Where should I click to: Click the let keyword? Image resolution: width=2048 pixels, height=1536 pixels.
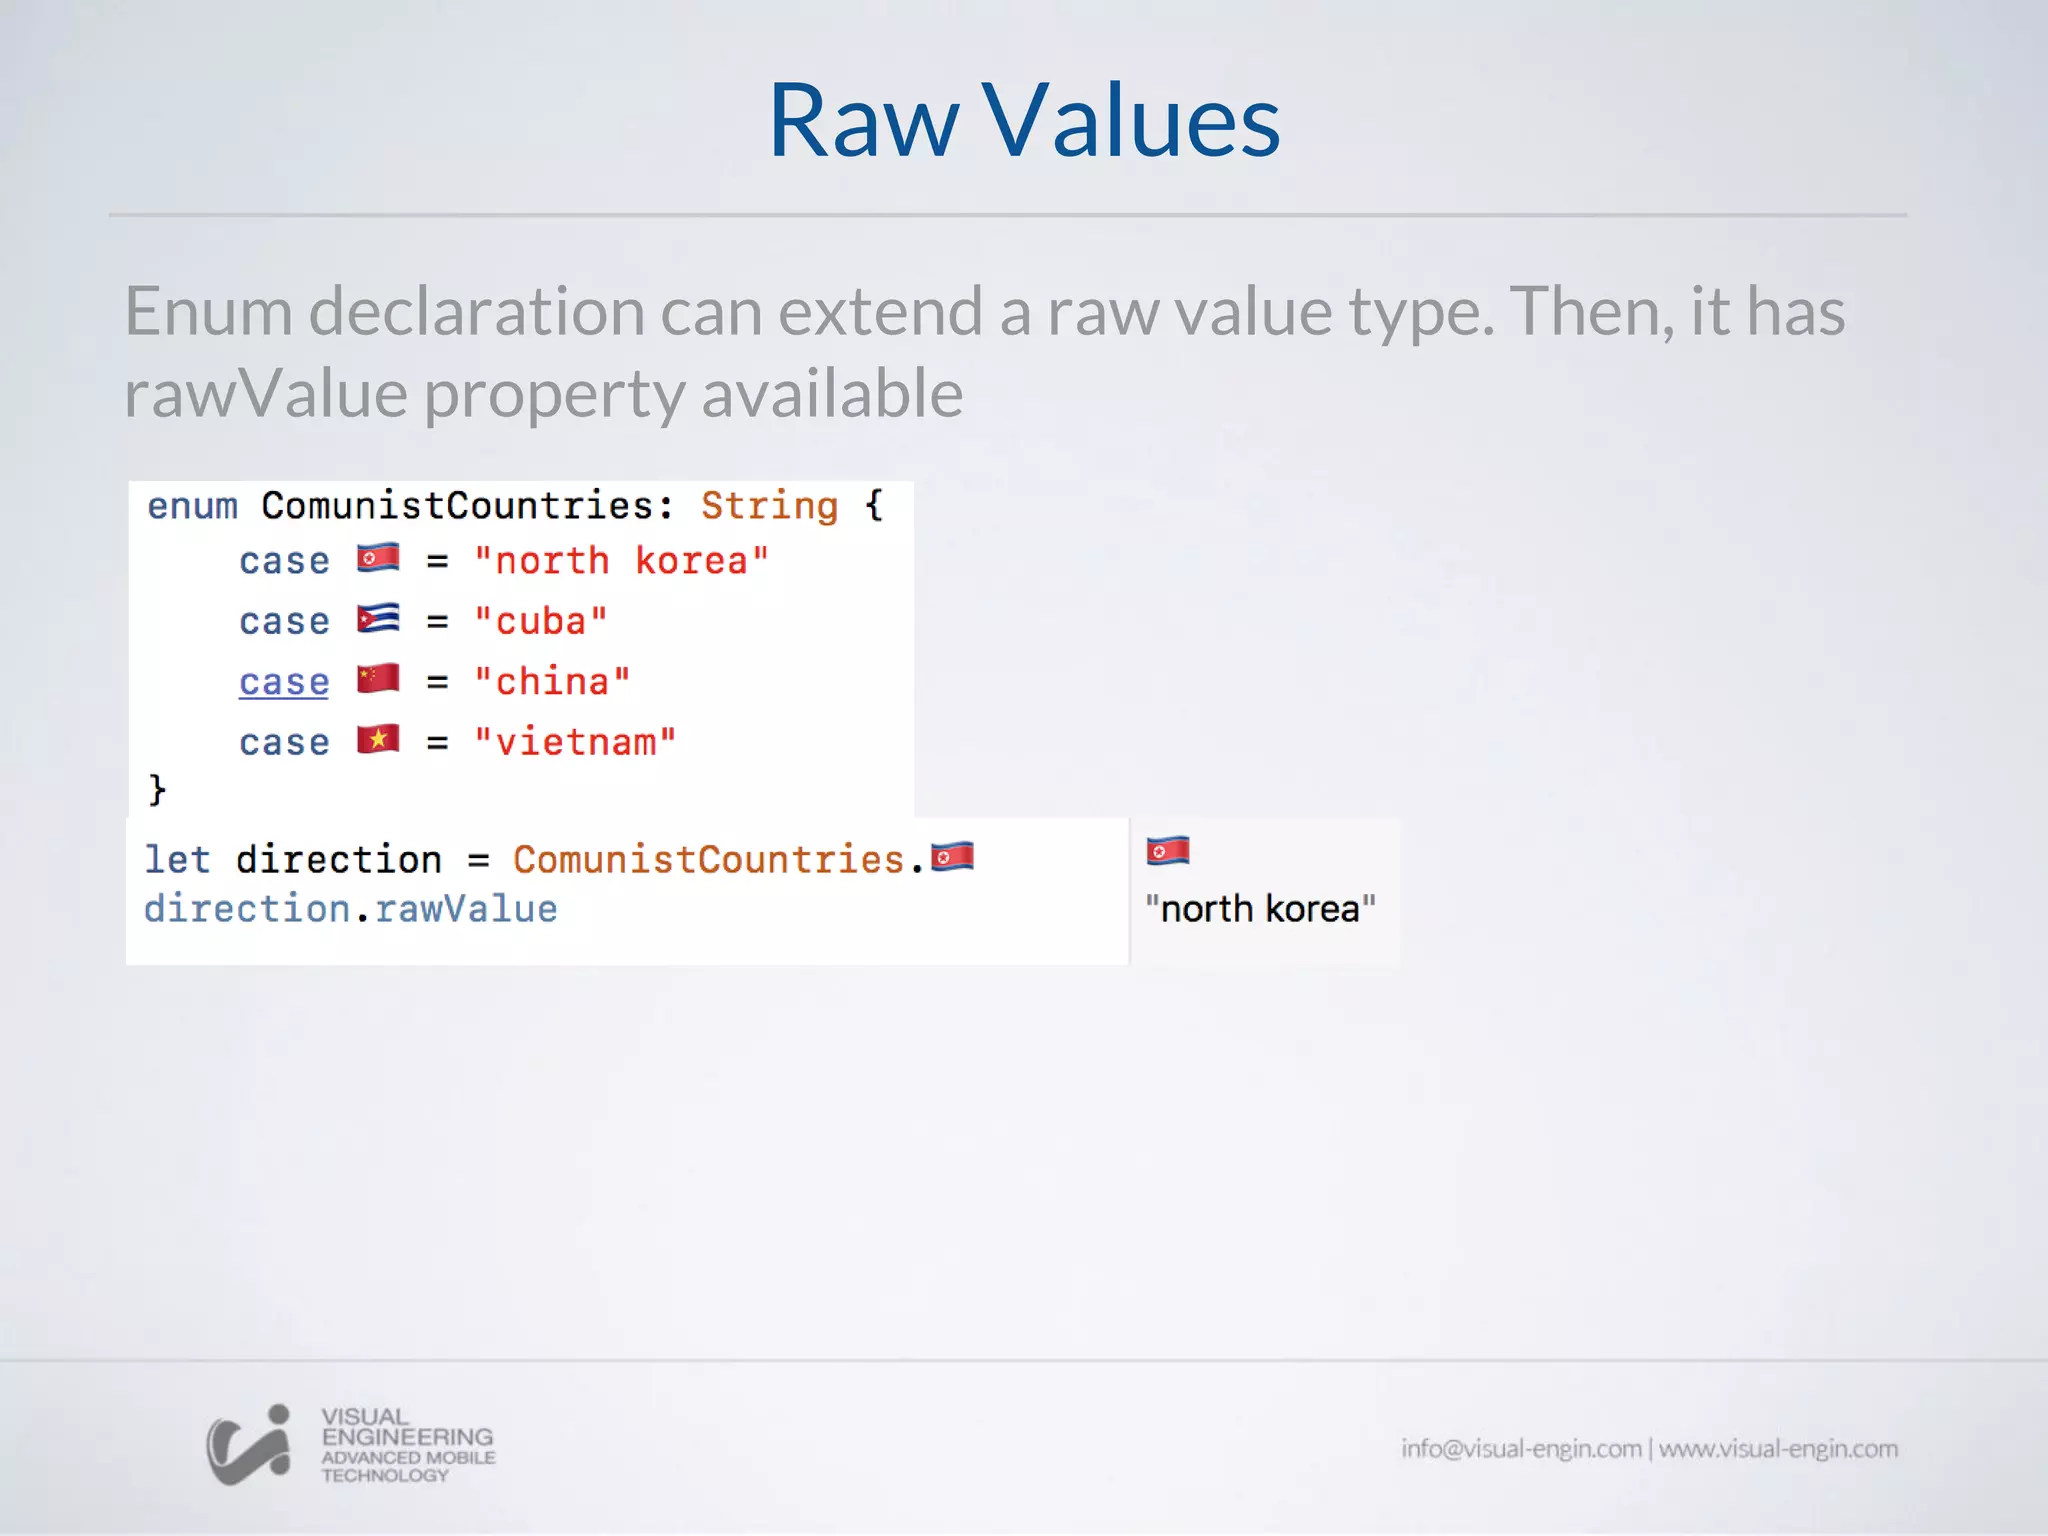point(177,860)
